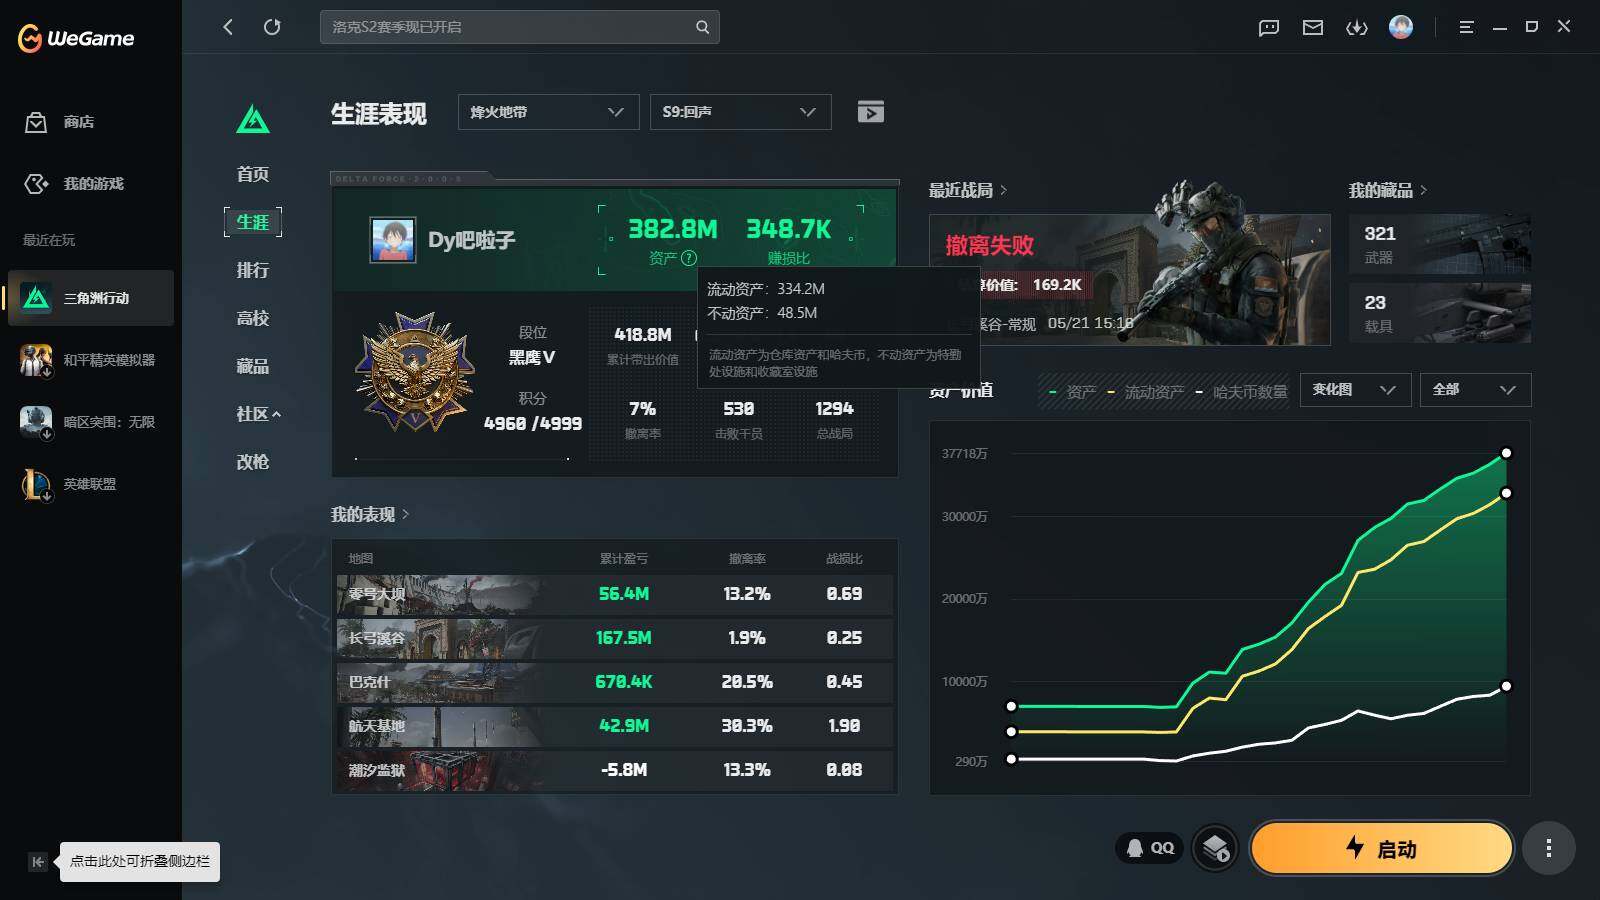Switch to the 排行 tab

253,270
